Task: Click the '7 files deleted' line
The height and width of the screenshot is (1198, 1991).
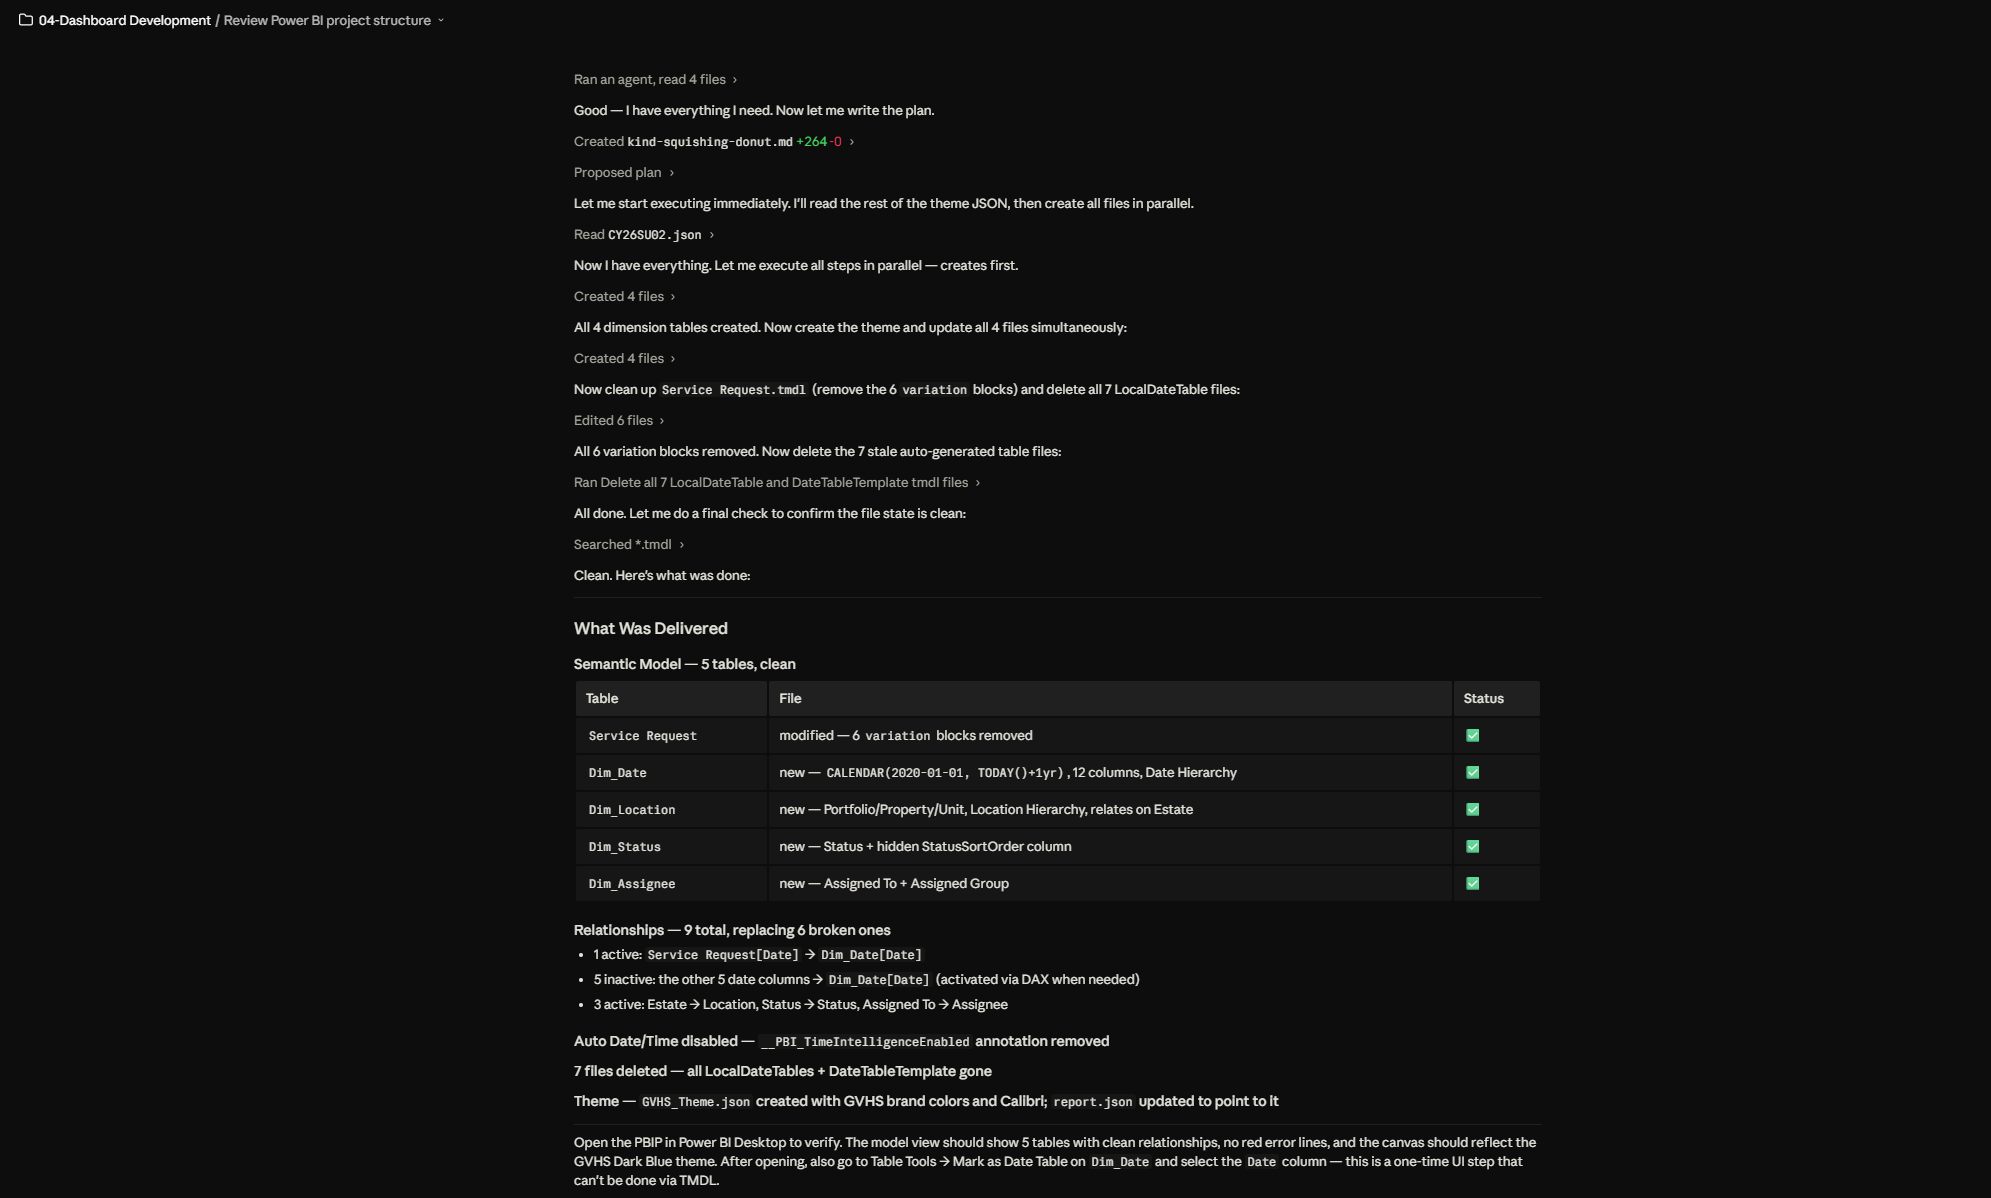Action: (782, 1071)
